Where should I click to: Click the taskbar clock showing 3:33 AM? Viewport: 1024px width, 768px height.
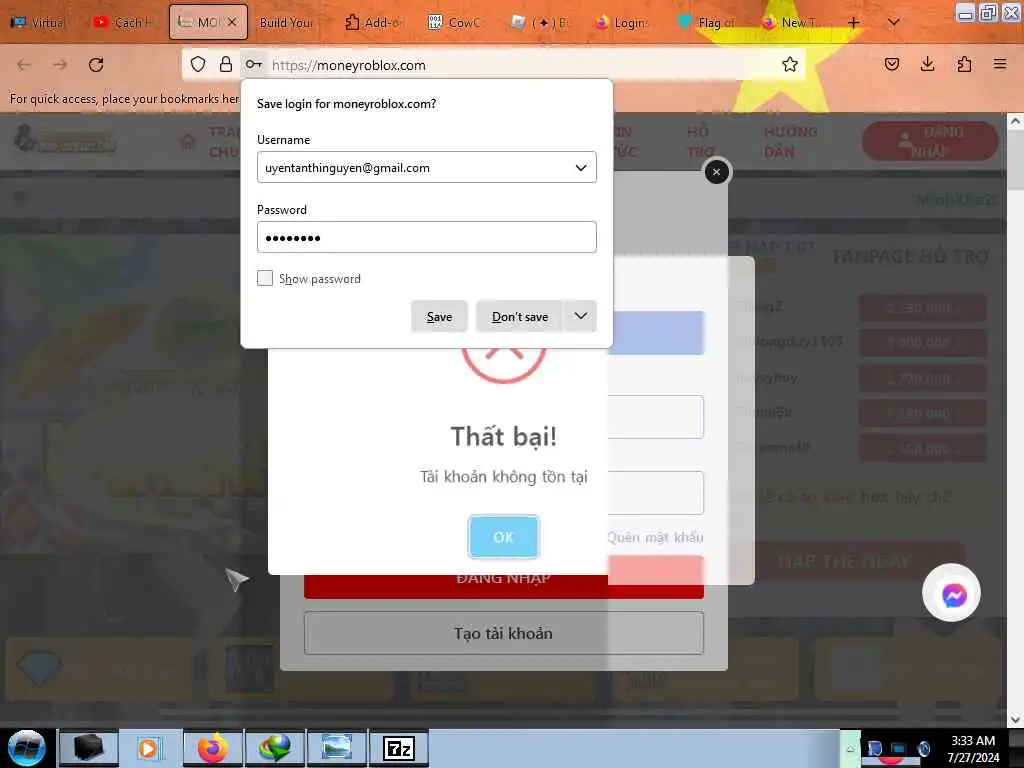[x=973, y=749]
